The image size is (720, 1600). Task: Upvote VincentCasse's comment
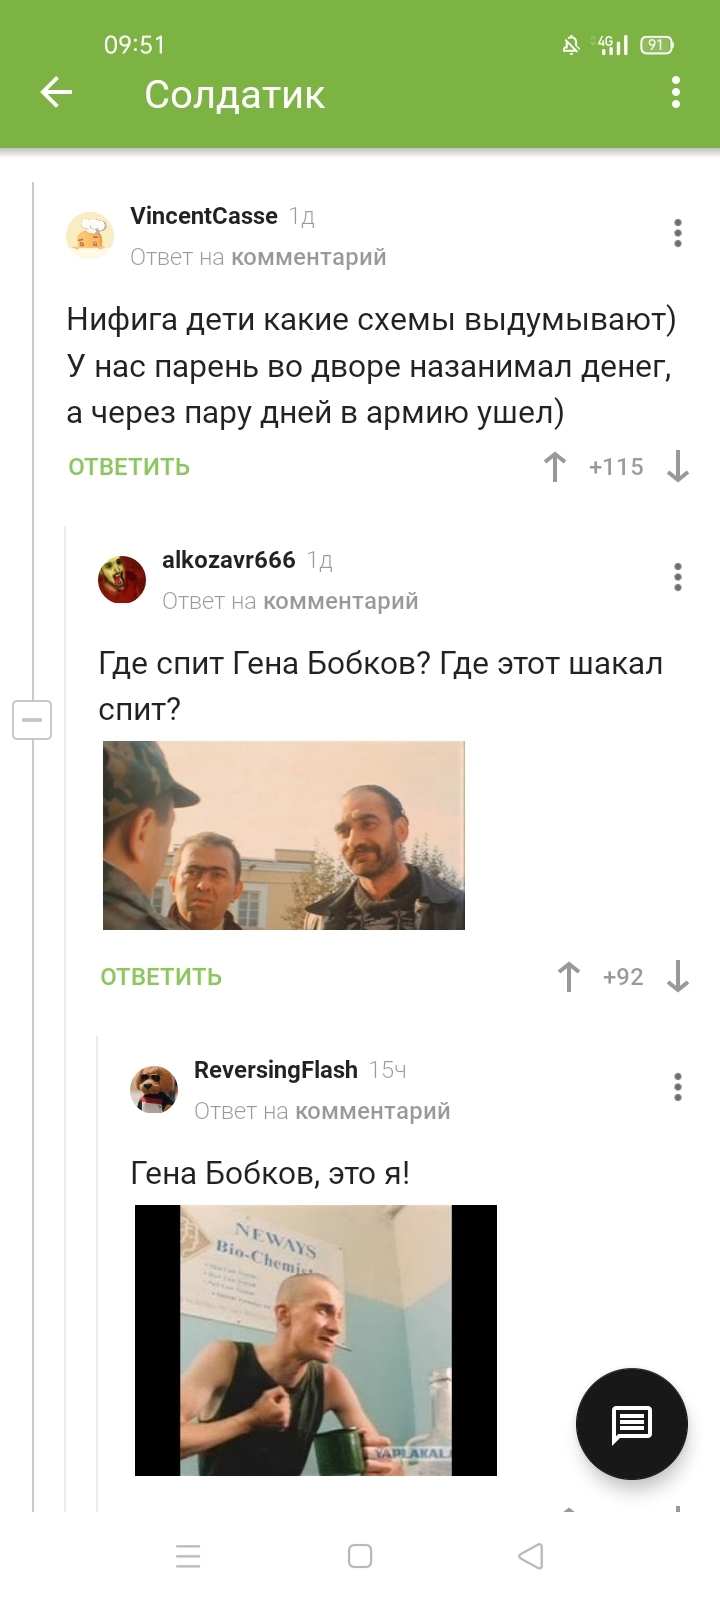point(555,467)
